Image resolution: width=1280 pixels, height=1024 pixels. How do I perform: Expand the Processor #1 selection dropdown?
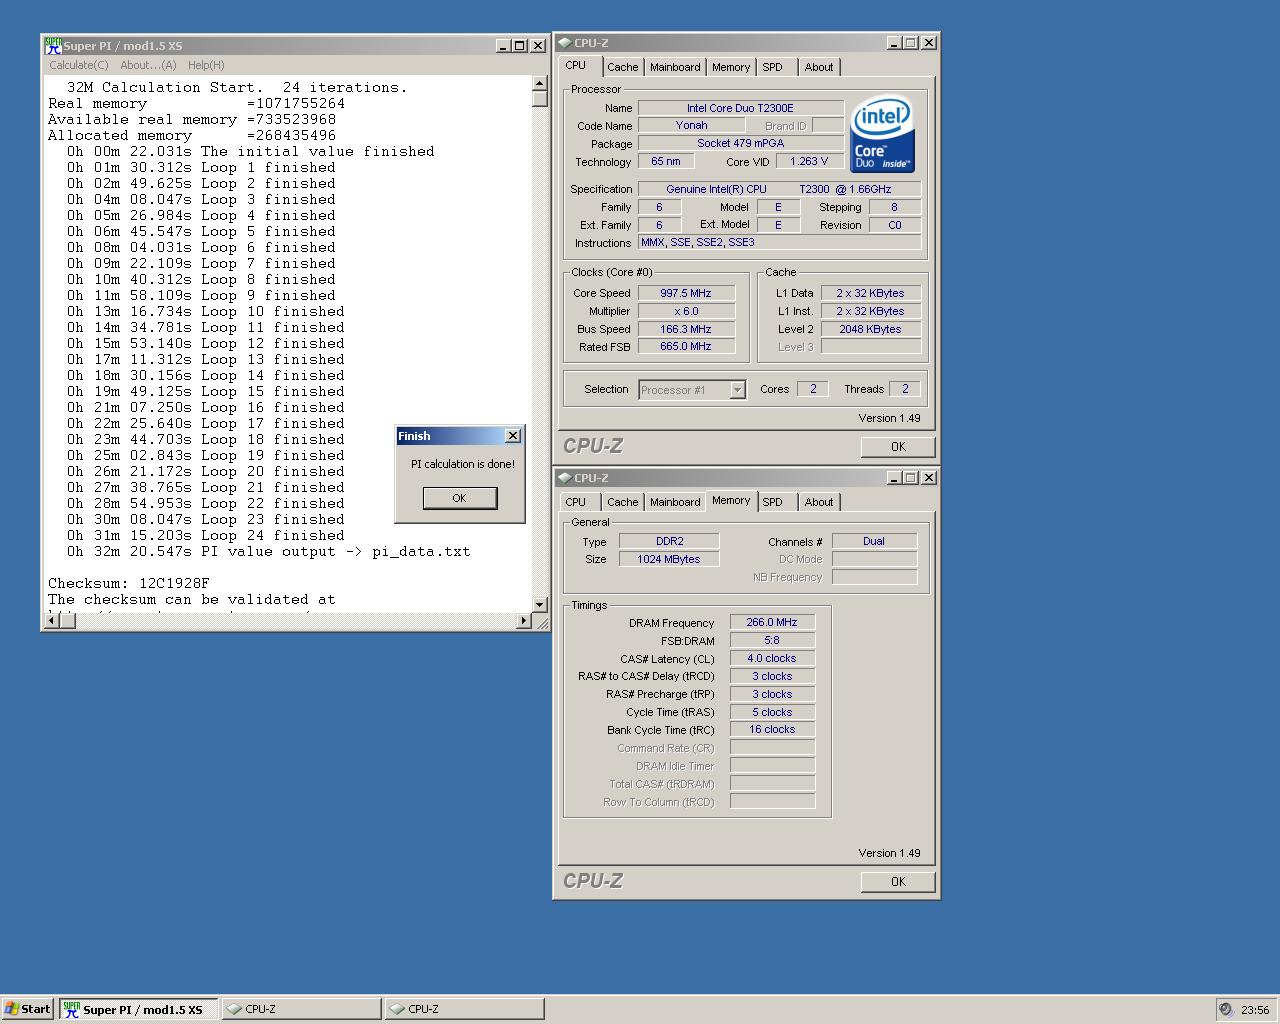pos(737,390)
